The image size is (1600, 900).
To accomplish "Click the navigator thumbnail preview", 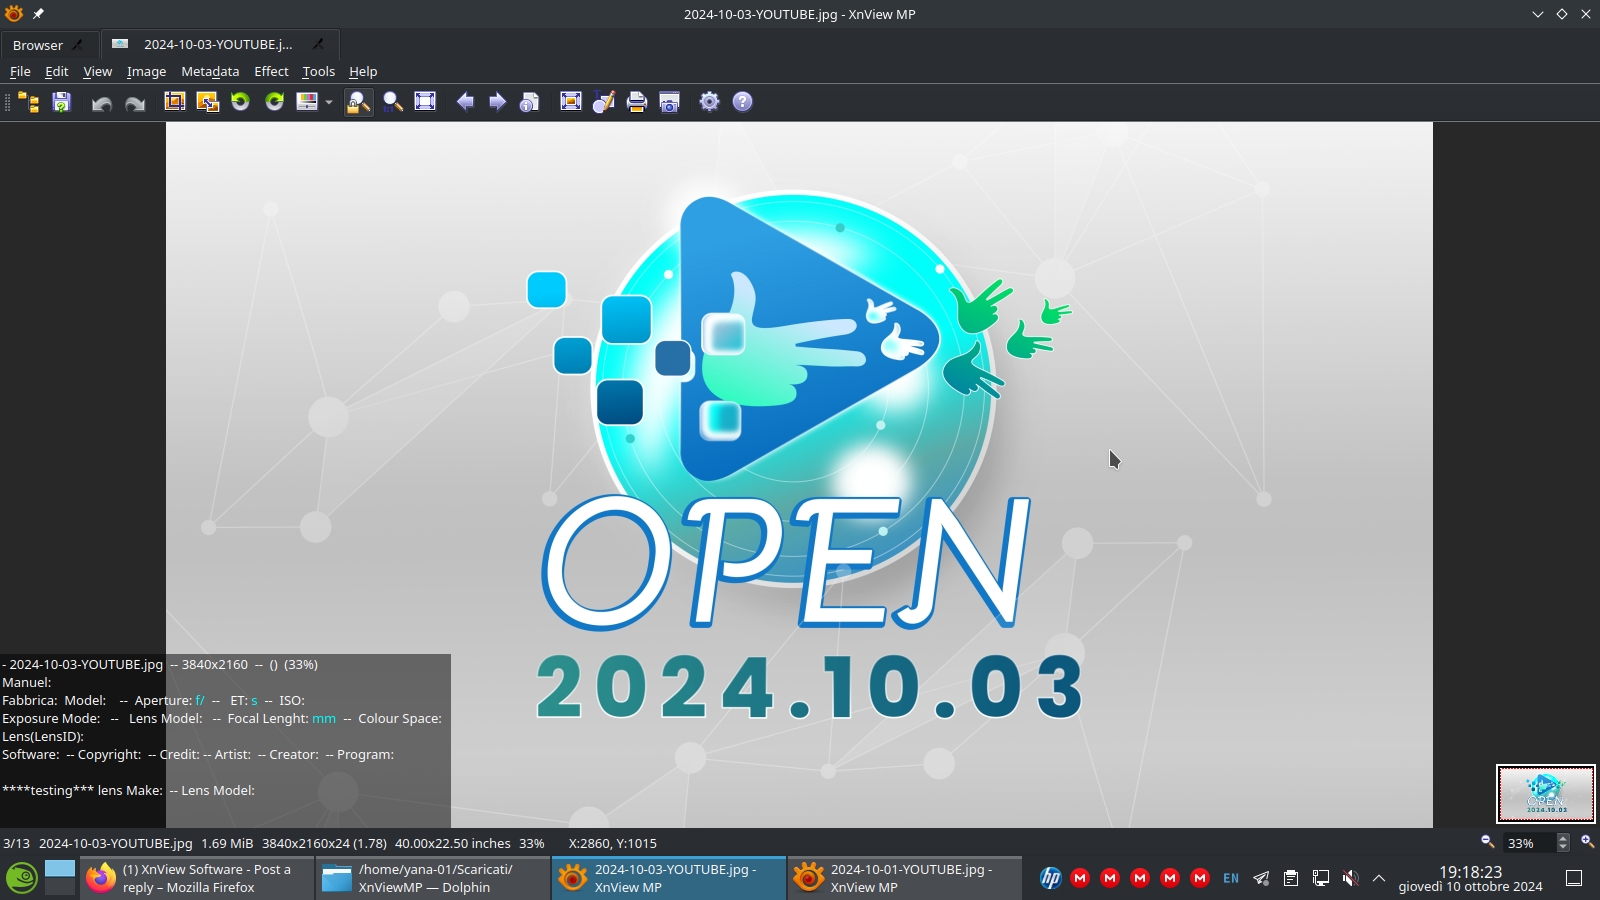I will click(1545, 794).
